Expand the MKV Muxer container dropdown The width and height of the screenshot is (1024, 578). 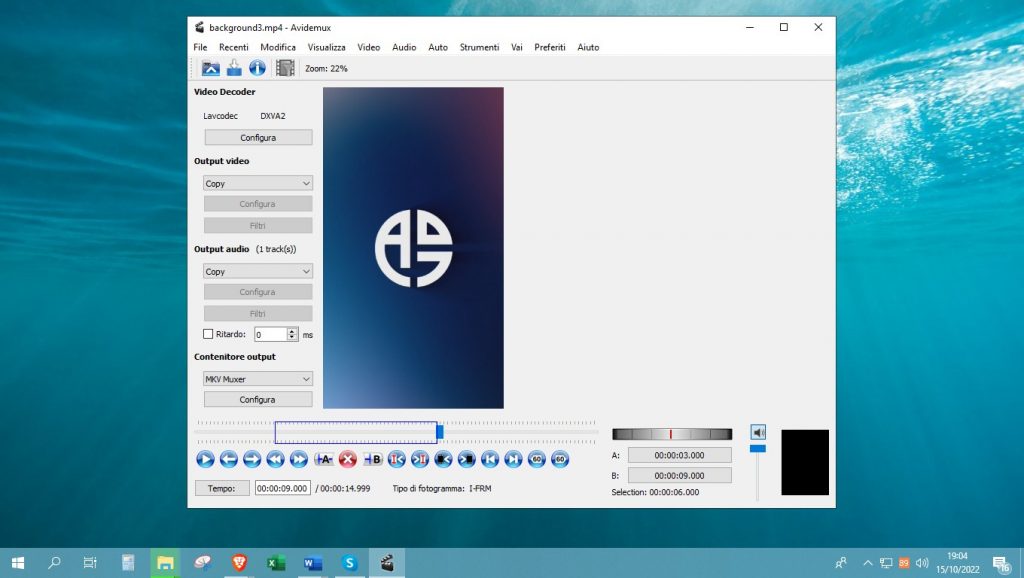point(258,379)
